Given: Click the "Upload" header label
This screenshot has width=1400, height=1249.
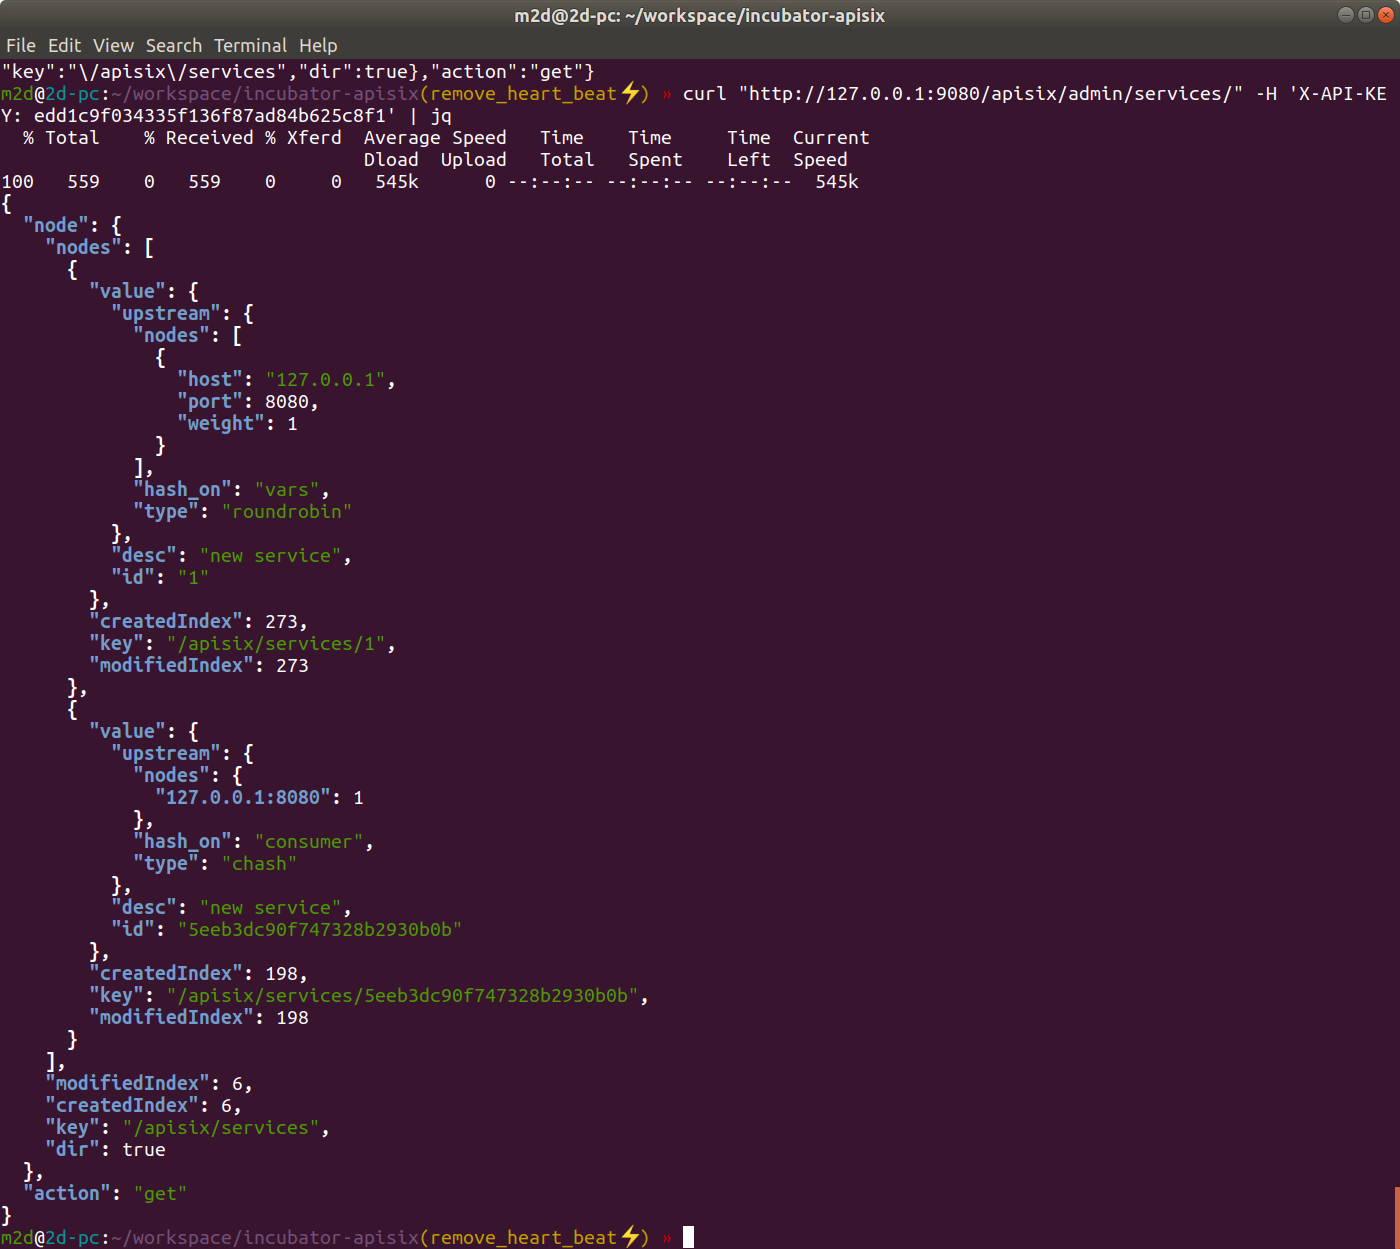Looking at the screenshot, I should tap(474, 159).
